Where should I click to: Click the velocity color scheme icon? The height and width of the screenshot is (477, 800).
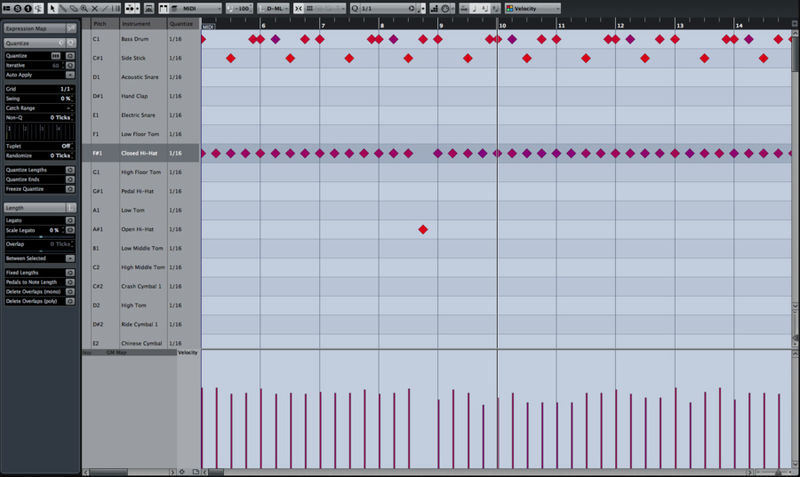509,8
